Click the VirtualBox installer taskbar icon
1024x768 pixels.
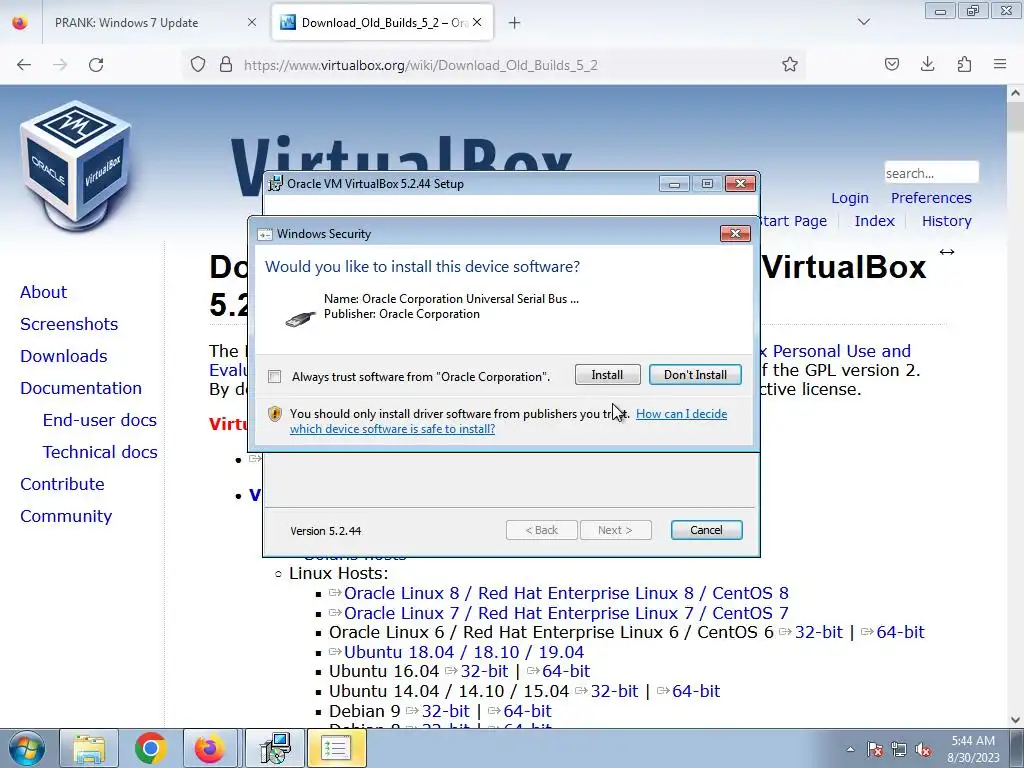click(275, 748)
